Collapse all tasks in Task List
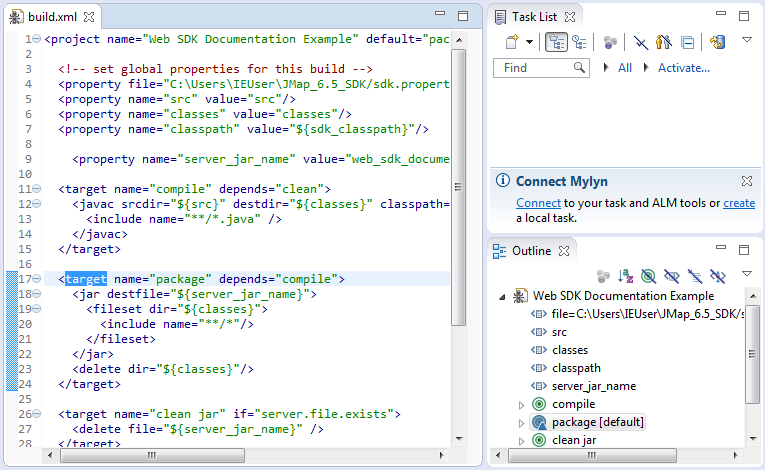Screen dimensions: 765x470 (687, 42)
